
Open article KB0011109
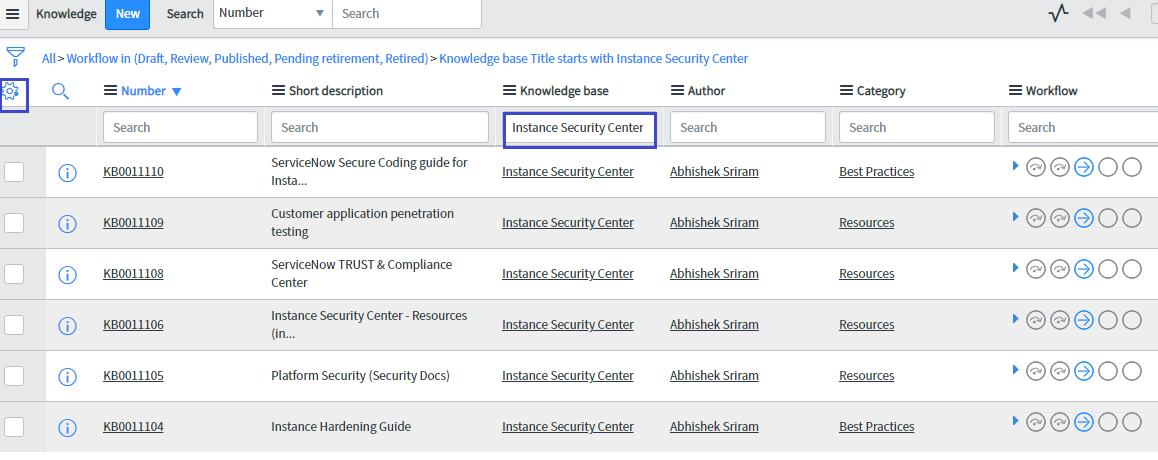pos(134,223)
